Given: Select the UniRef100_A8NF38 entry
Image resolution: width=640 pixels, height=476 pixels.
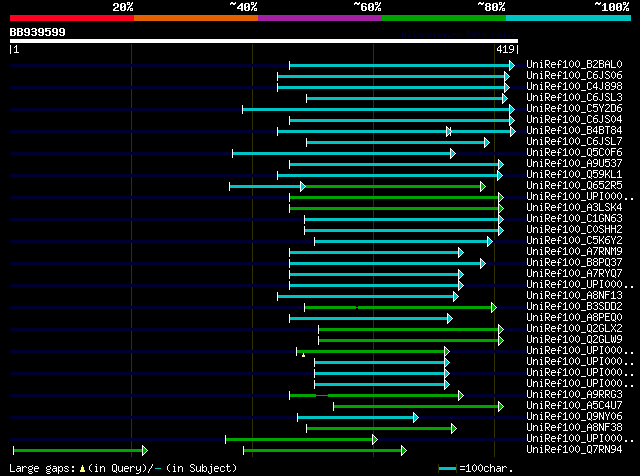Looking at the screenshot, I should click(x=574, y=428).
